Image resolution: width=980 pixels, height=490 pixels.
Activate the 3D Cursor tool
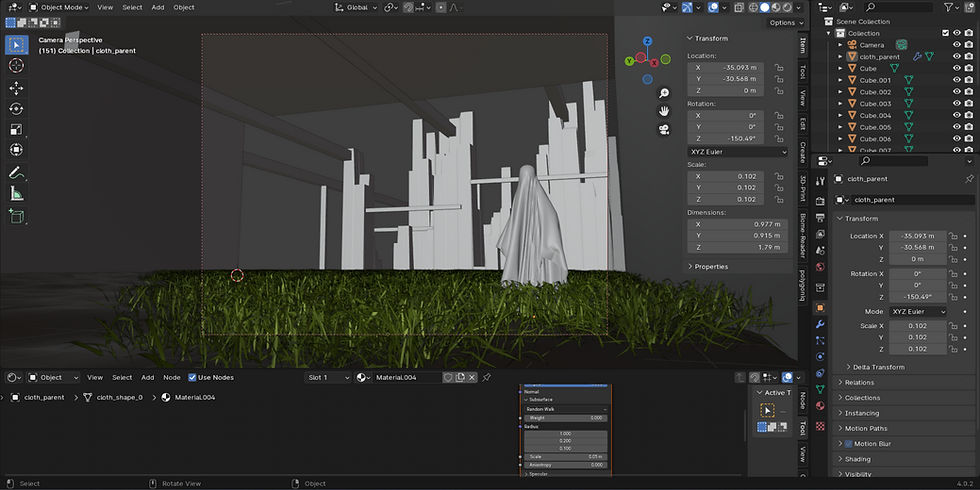tap(16, 65)
